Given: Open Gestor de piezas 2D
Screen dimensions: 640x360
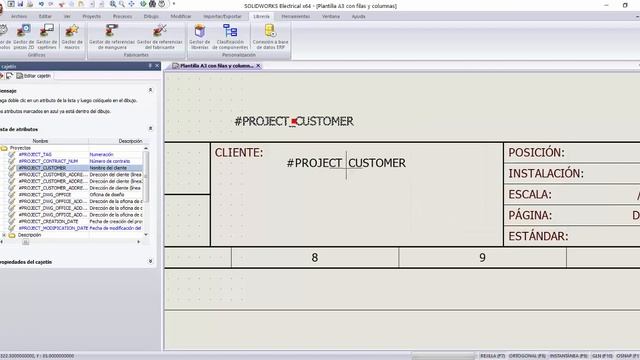Looking at the screenshot, I should click(x=24, y=37).
